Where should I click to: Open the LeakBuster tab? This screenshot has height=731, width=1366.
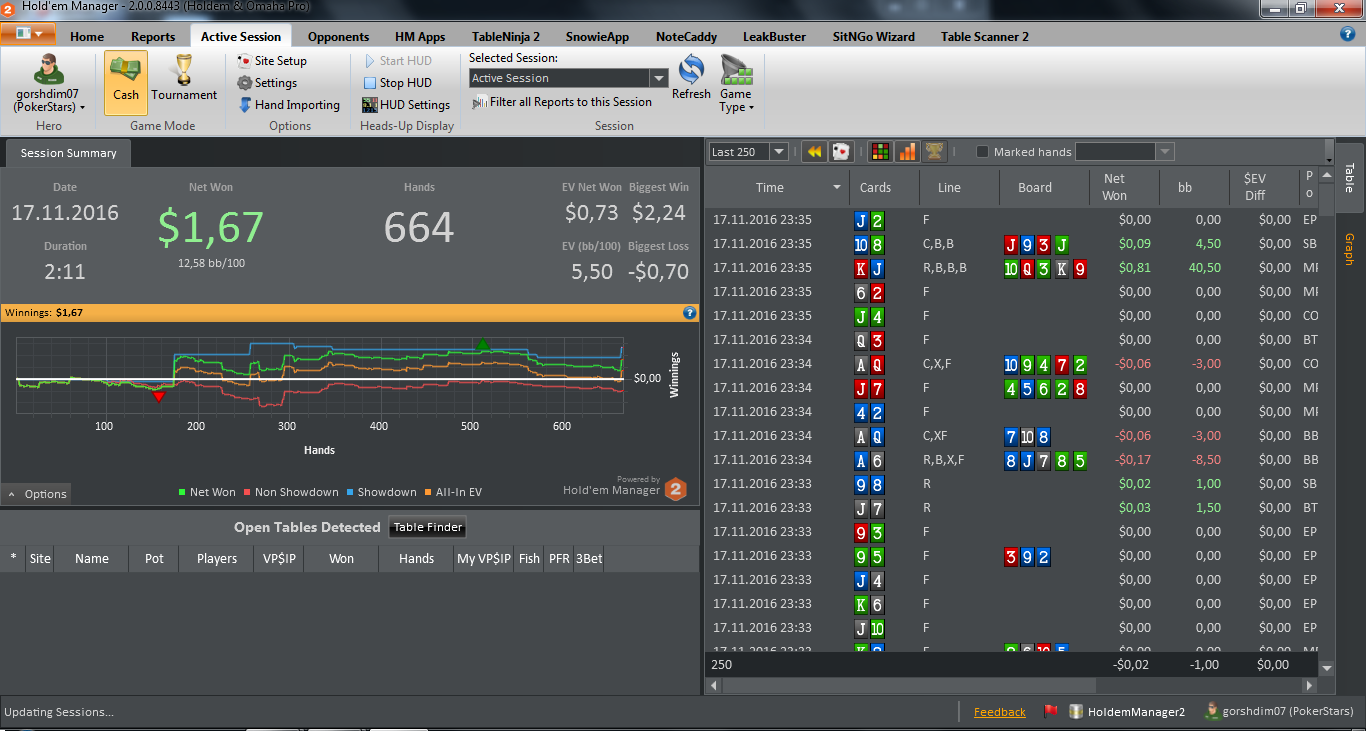point(774,37)
